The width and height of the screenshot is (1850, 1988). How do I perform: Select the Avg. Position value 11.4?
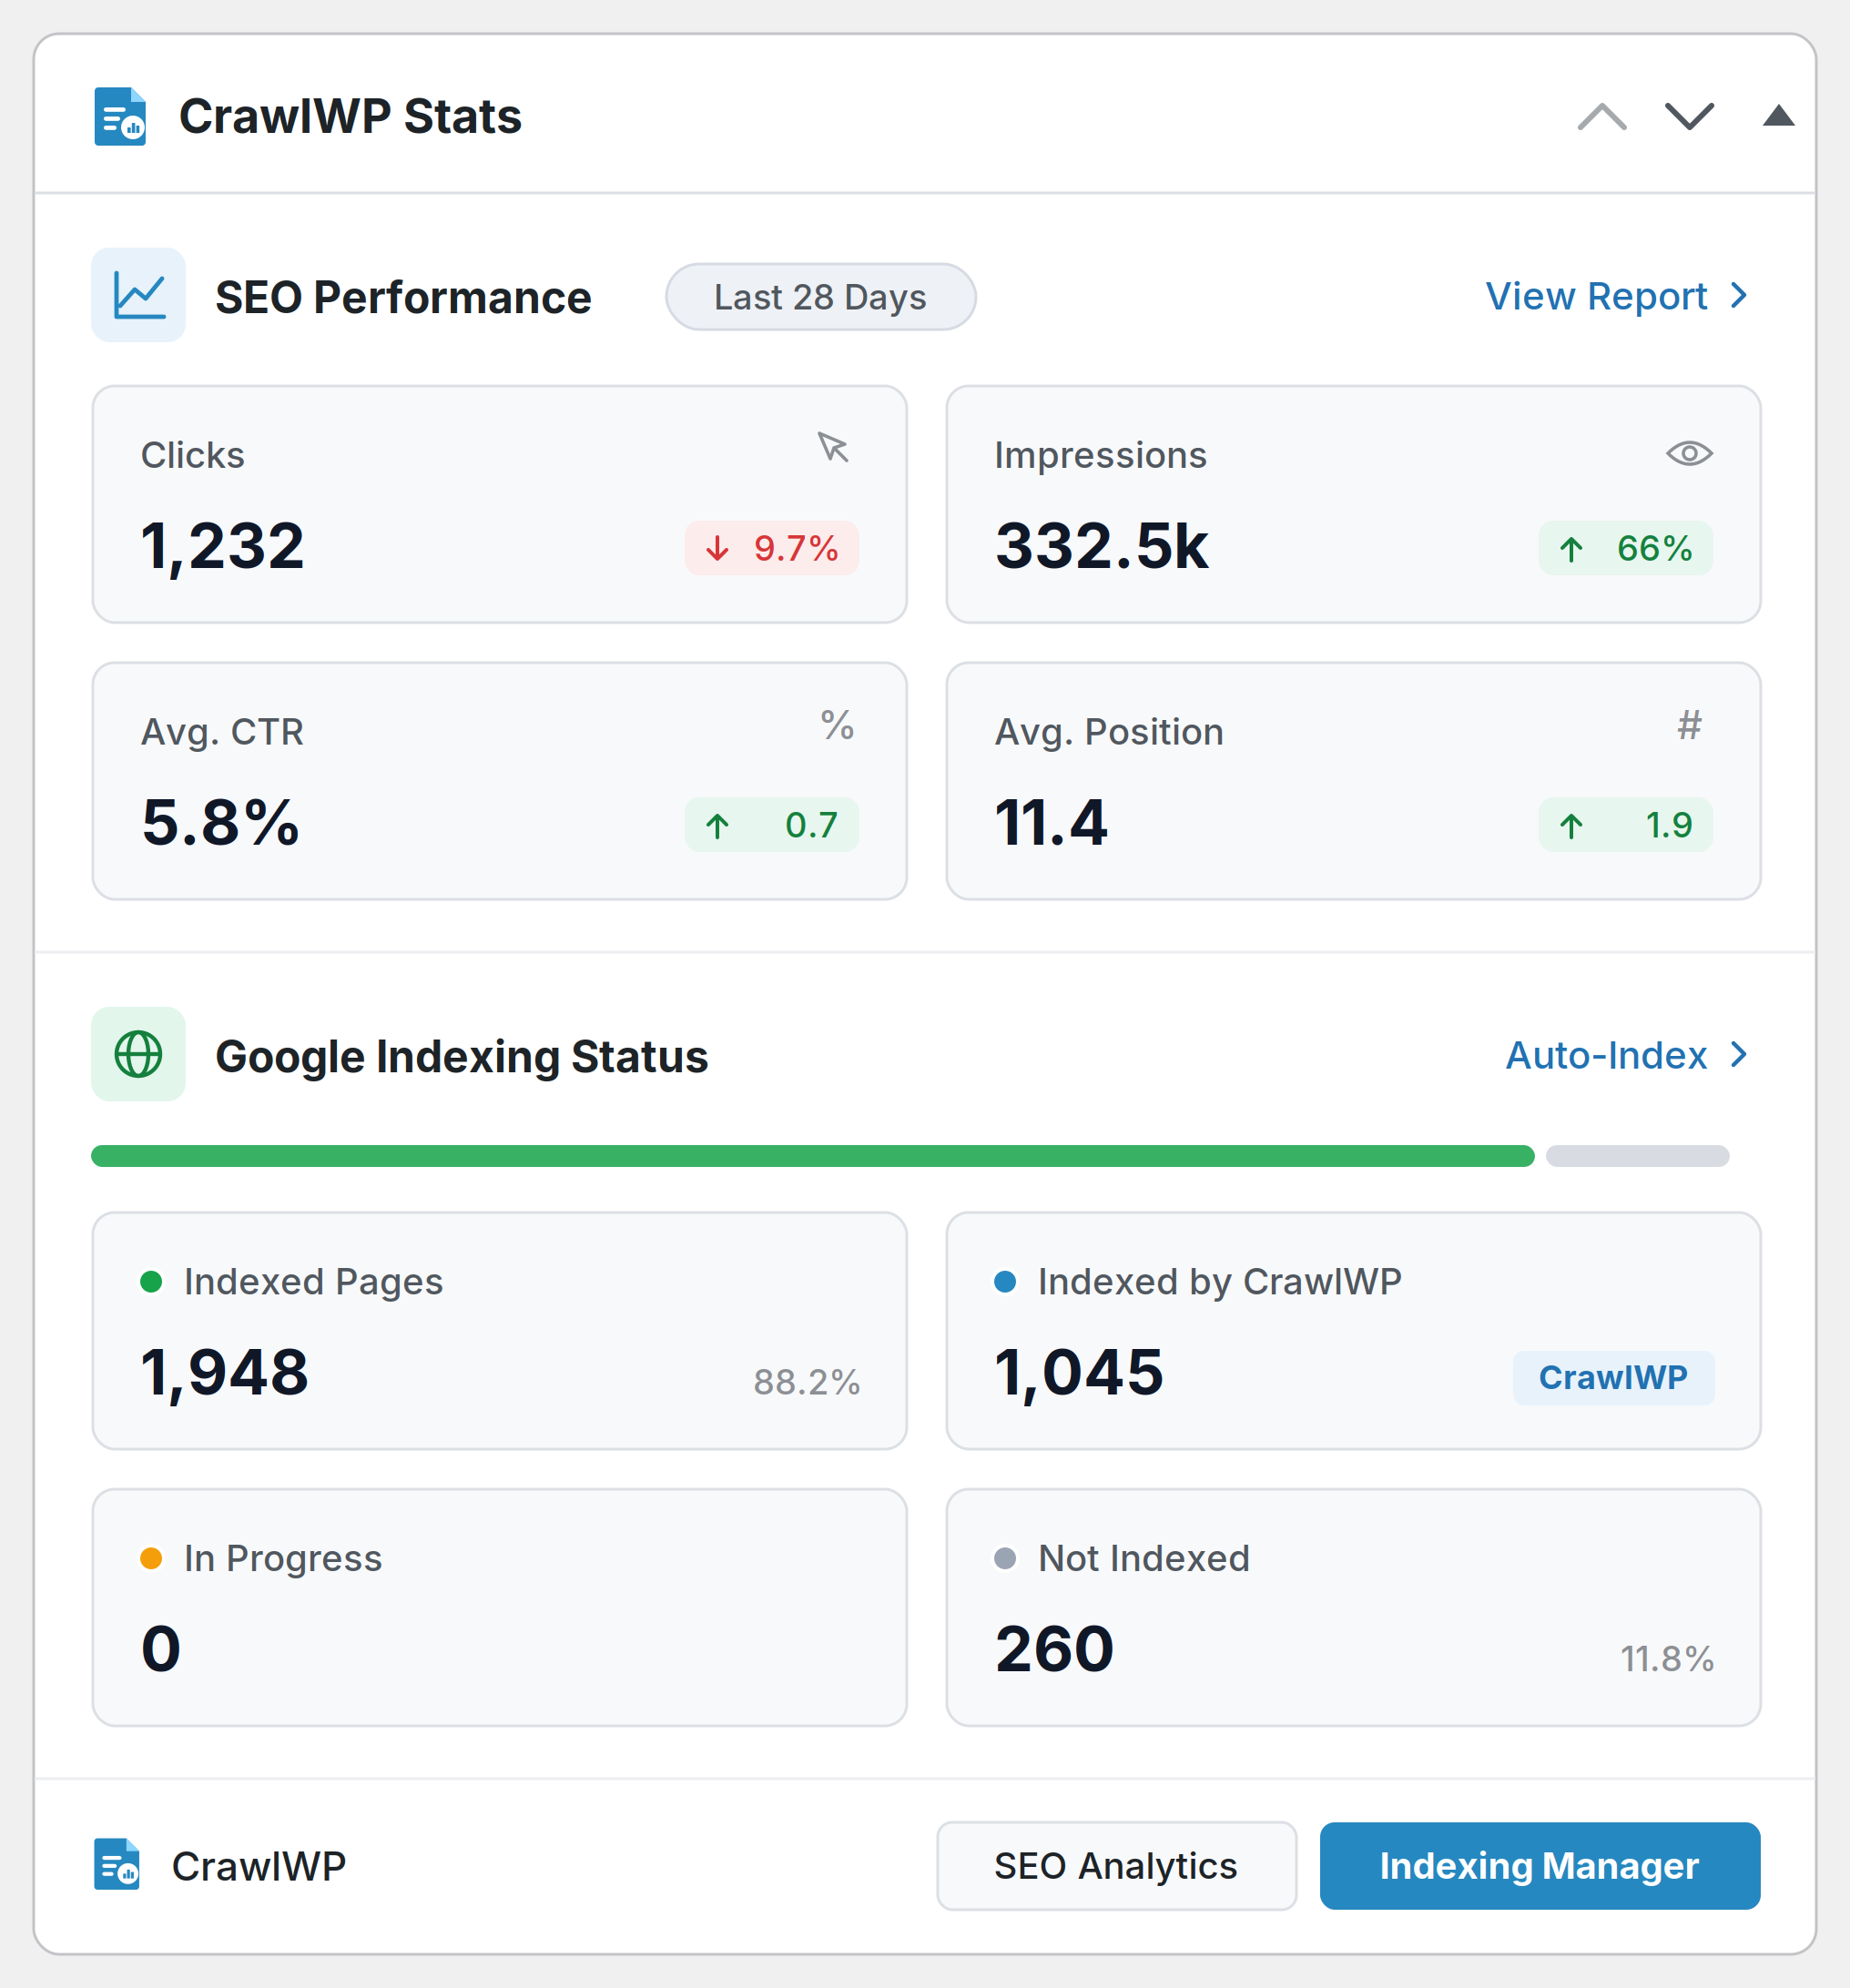1051,823
